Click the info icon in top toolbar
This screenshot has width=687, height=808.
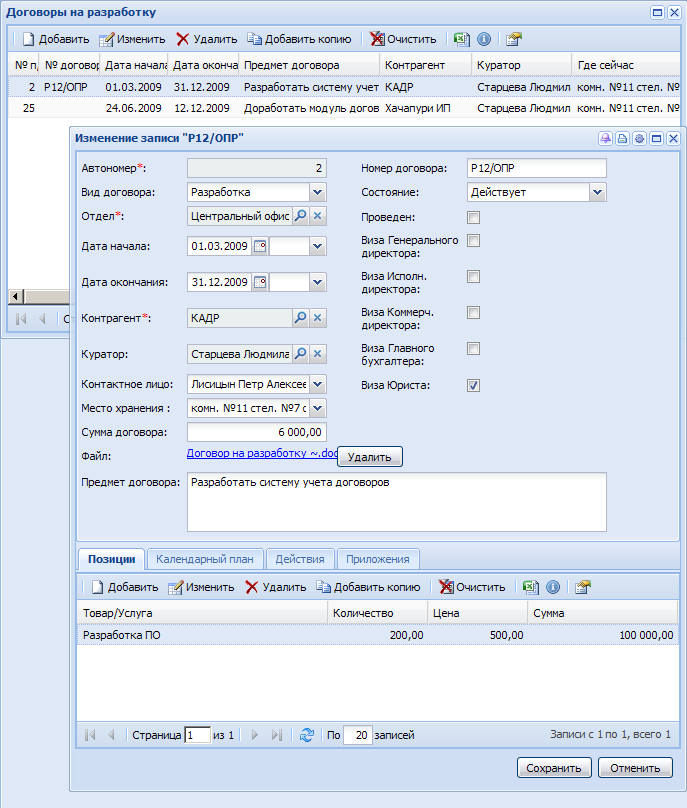point(484,39)
